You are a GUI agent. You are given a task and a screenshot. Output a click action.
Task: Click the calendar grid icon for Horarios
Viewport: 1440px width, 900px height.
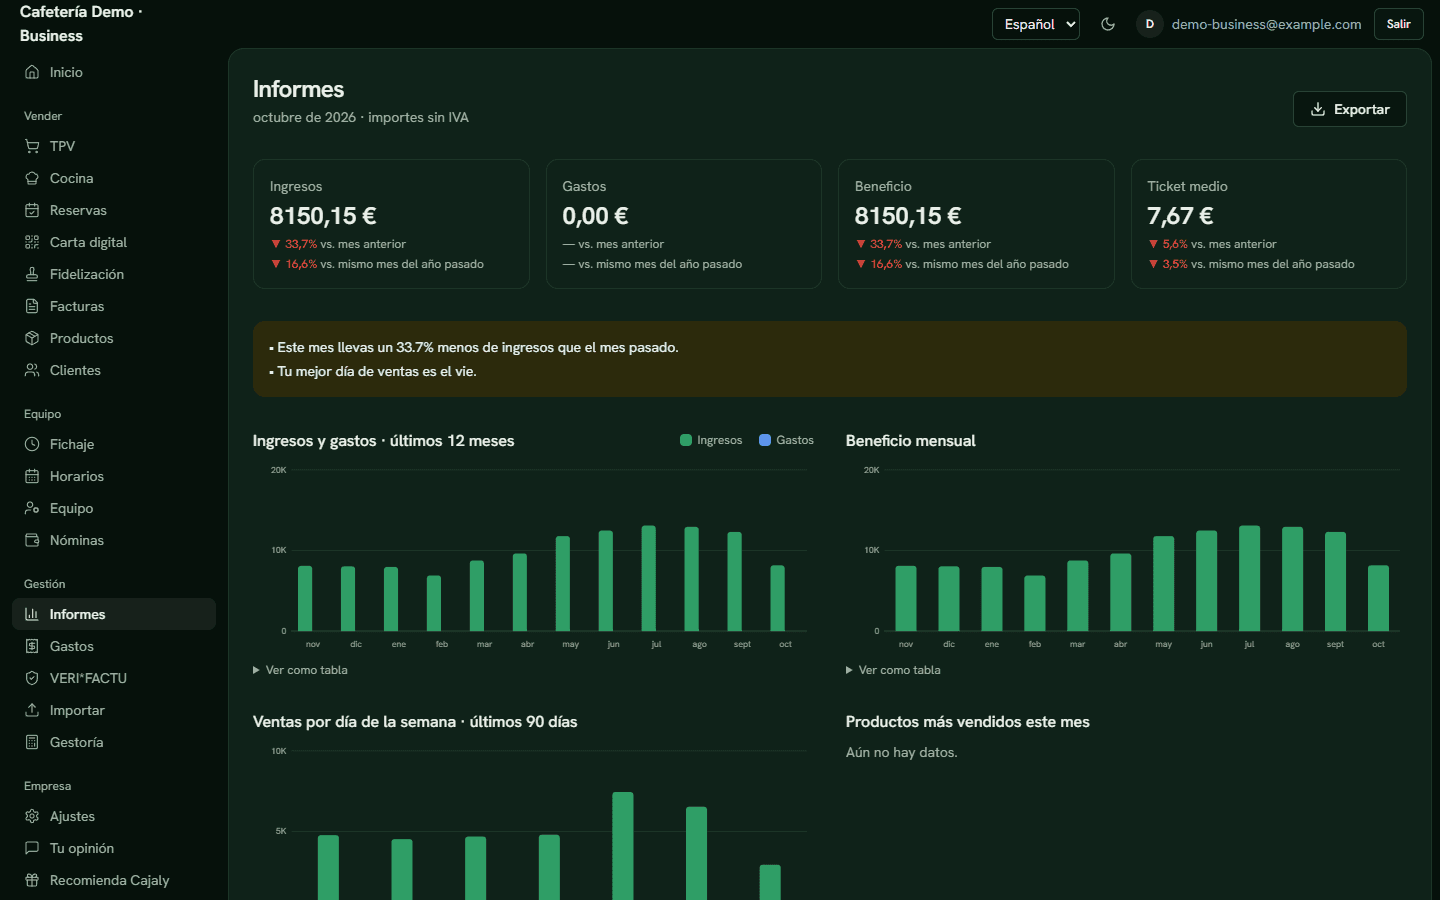[32, 476]
